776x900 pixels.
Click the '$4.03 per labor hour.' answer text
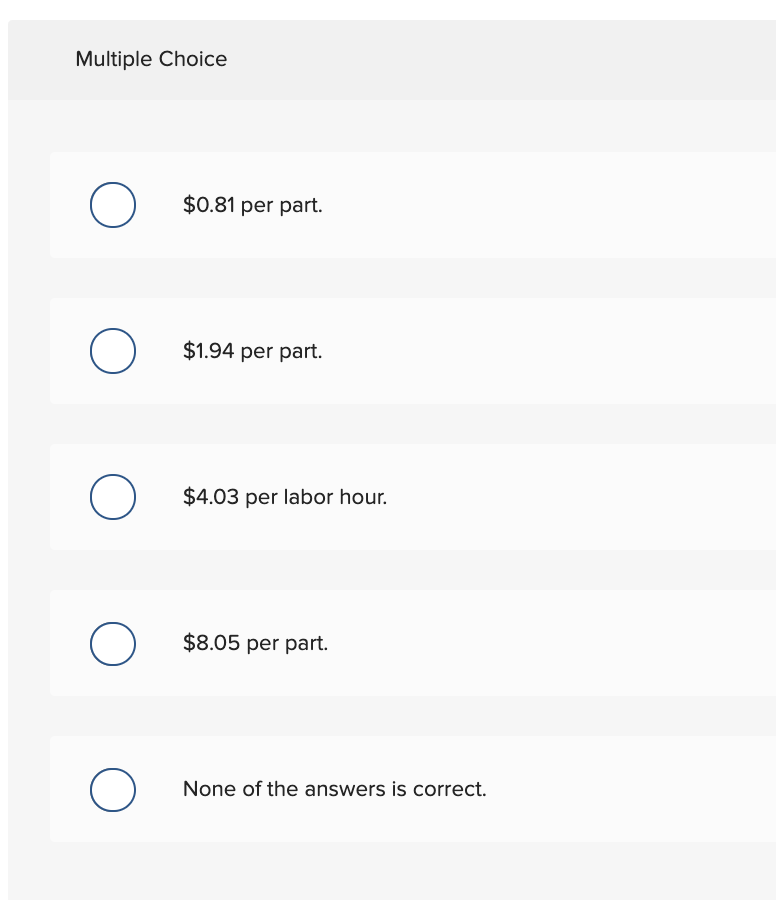pos(284,497)
